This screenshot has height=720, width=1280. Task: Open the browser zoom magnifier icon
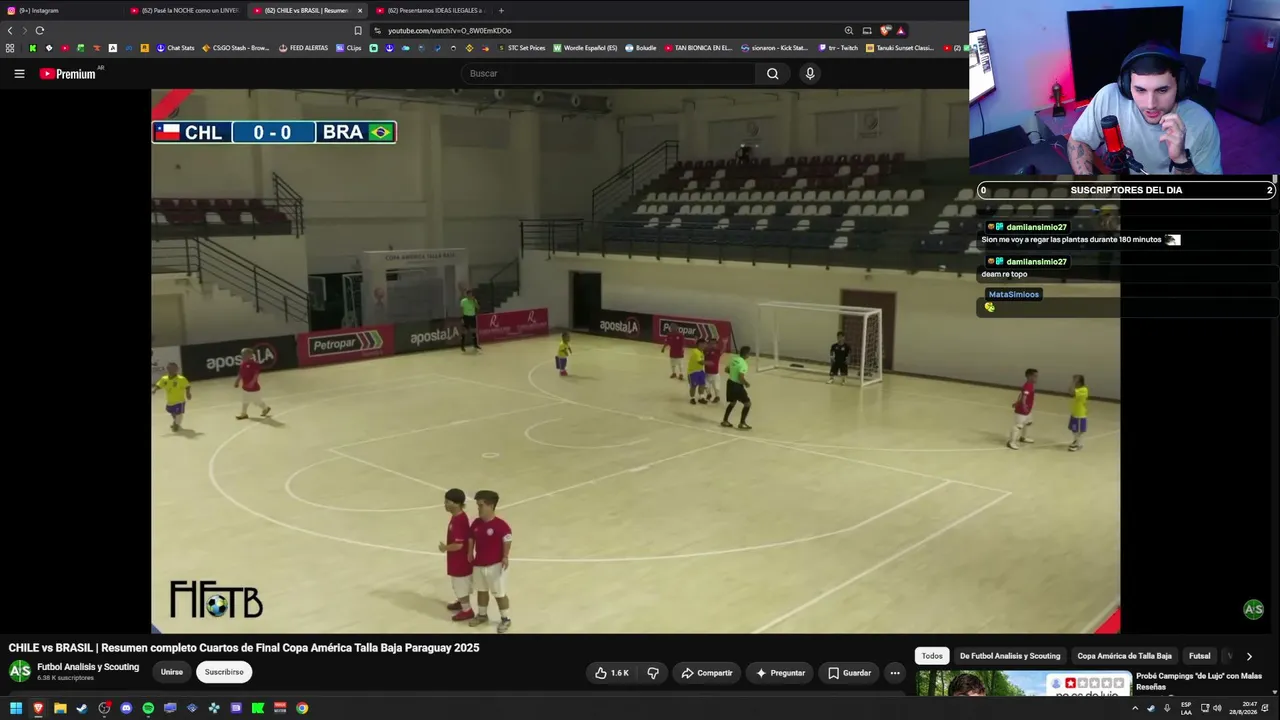coord(849,30)
